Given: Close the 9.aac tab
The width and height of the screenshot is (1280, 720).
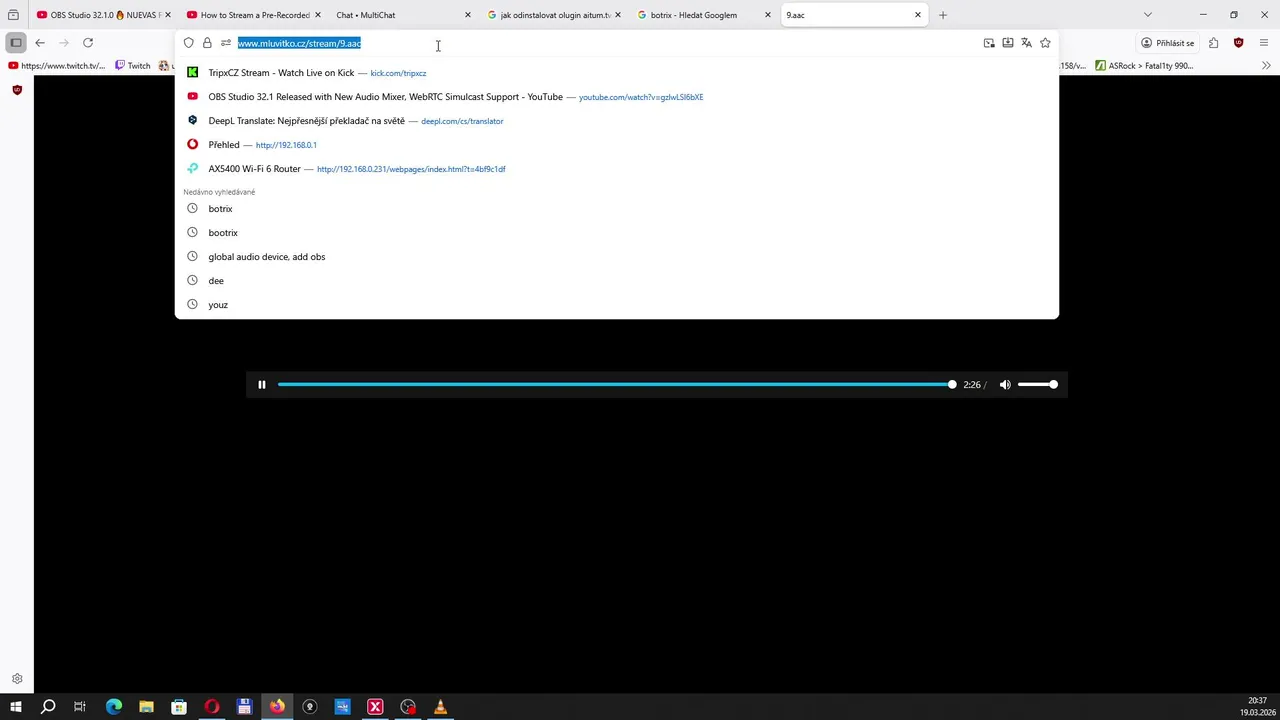Looking at the screenshot, I should point(918,15).
